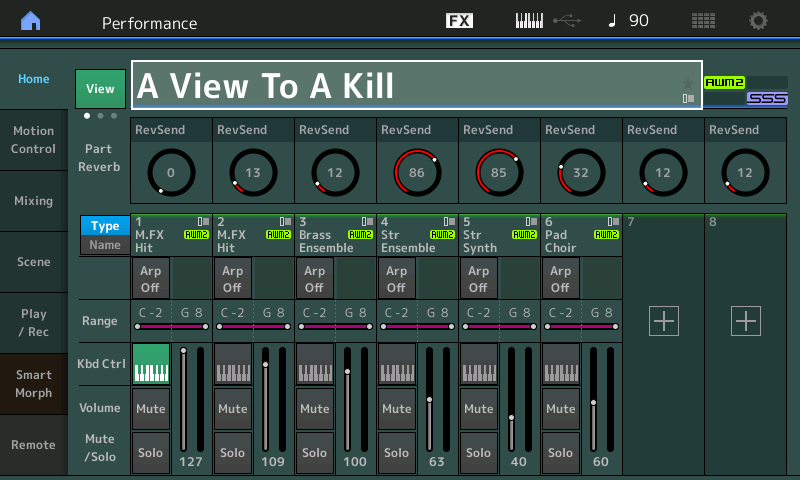Toggle Arp Off for part 2
Image resolution: width=800 pixels, height=480 pixels.
coord(232,279)
